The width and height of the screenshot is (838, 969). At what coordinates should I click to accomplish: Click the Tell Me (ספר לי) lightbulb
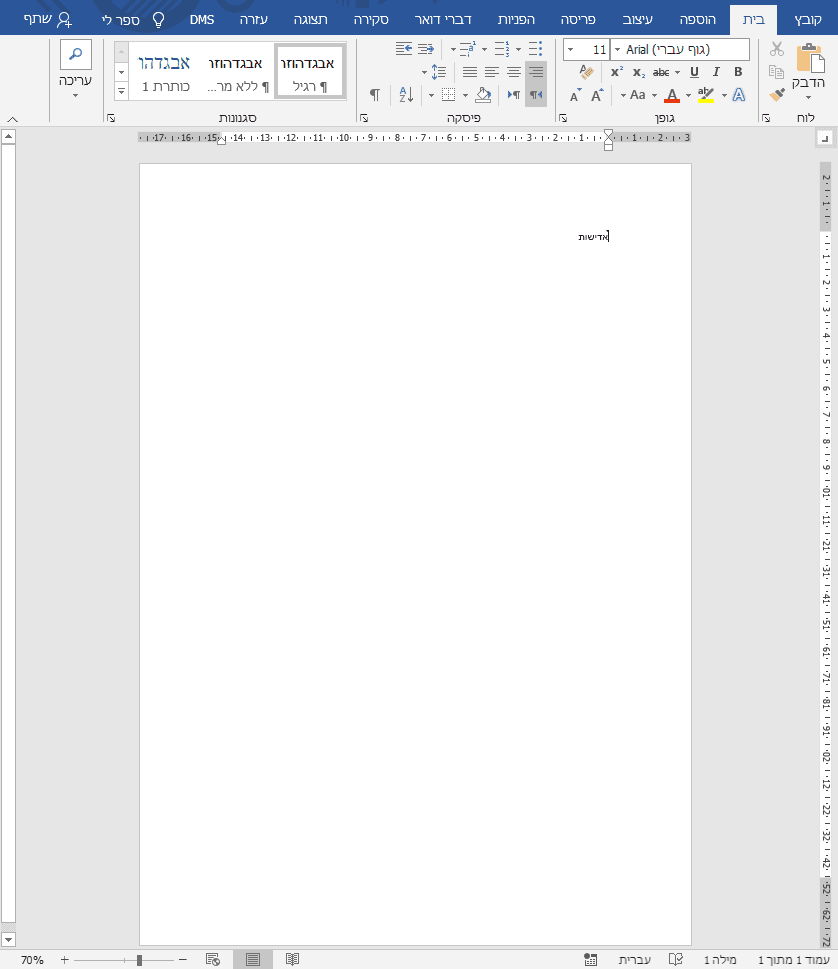[x=159, y=20]
